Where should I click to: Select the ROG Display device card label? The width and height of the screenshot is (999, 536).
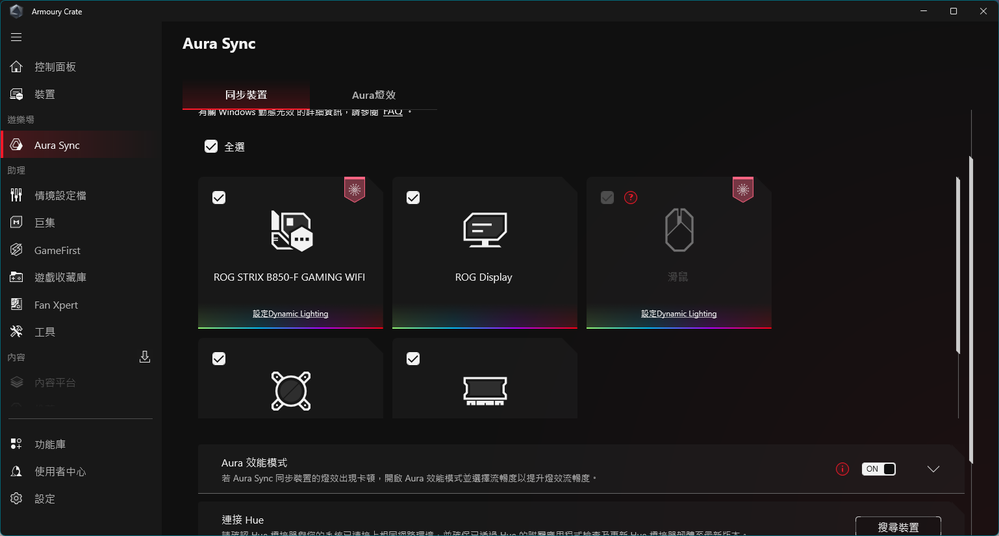(x=484, y=277)
